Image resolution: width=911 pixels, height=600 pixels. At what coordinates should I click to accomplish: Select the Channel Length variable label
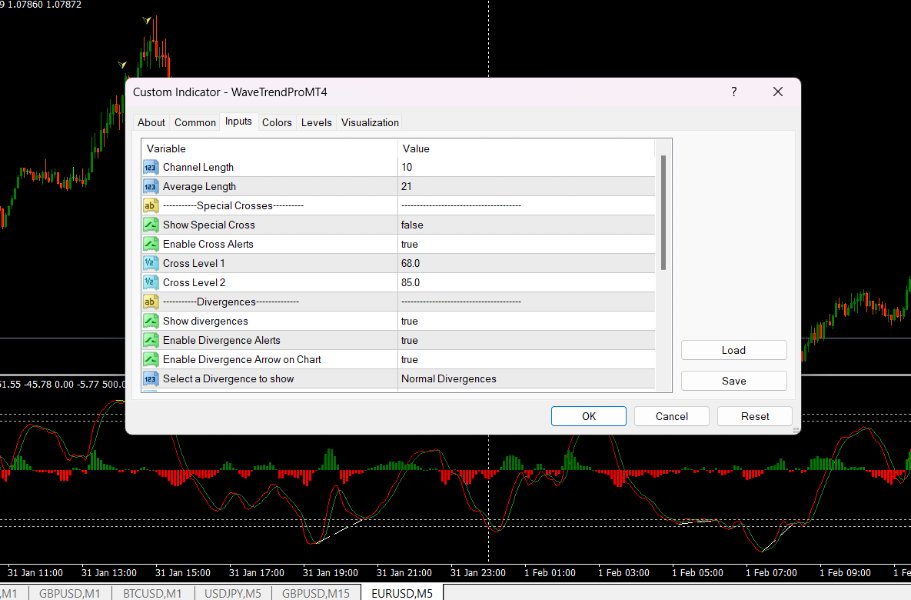[x=198, y=167]
